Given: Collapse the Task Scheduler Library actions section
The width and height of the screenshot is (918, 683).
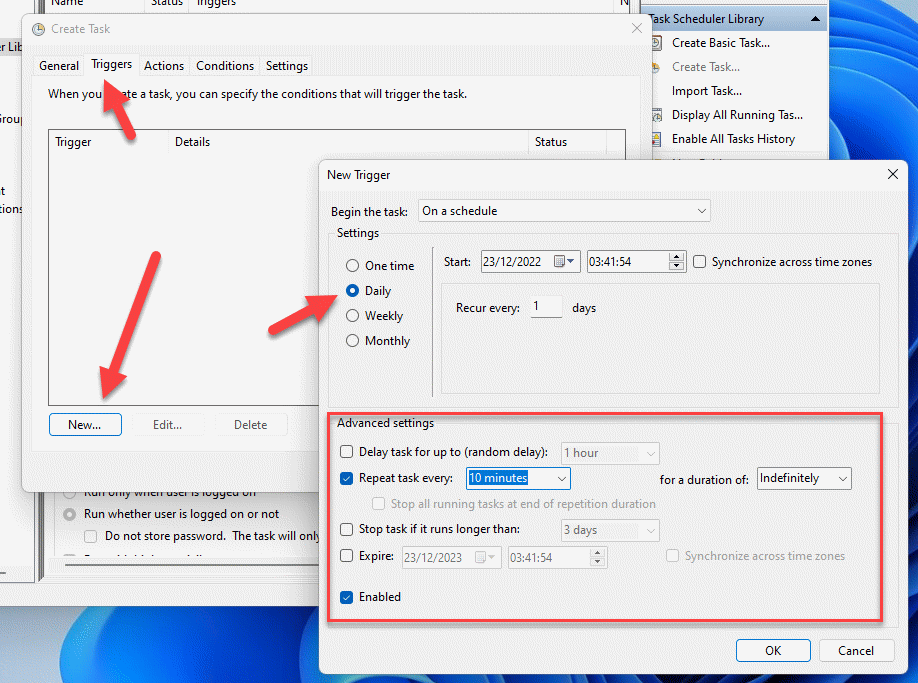Looking at the screenshot, I should click(815, 19).
